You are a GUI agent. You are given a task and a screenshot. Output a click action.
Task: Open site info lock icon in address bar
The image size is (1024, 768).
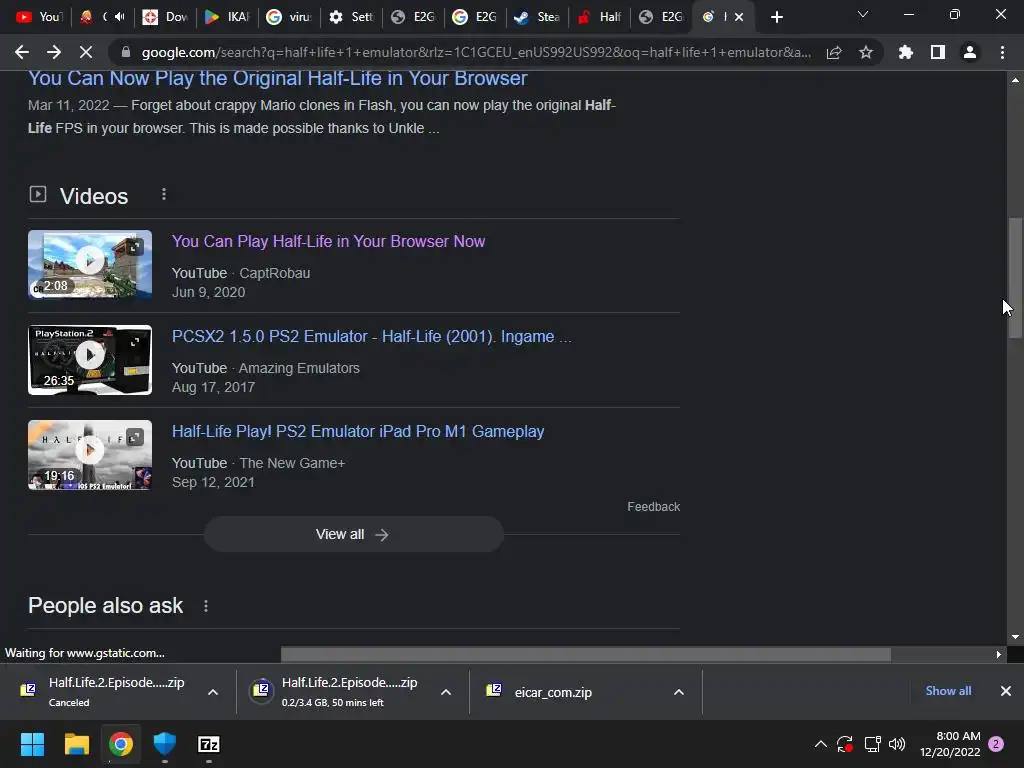pyautogui.click(x=126, y=52)
